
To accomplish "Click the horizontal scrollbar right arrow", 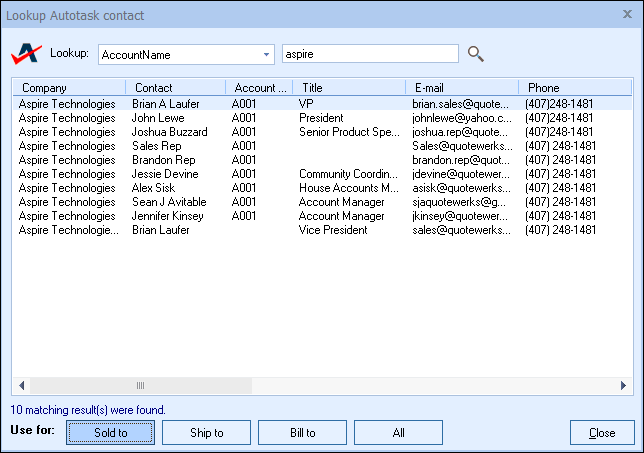I will (x=623, y=385).
